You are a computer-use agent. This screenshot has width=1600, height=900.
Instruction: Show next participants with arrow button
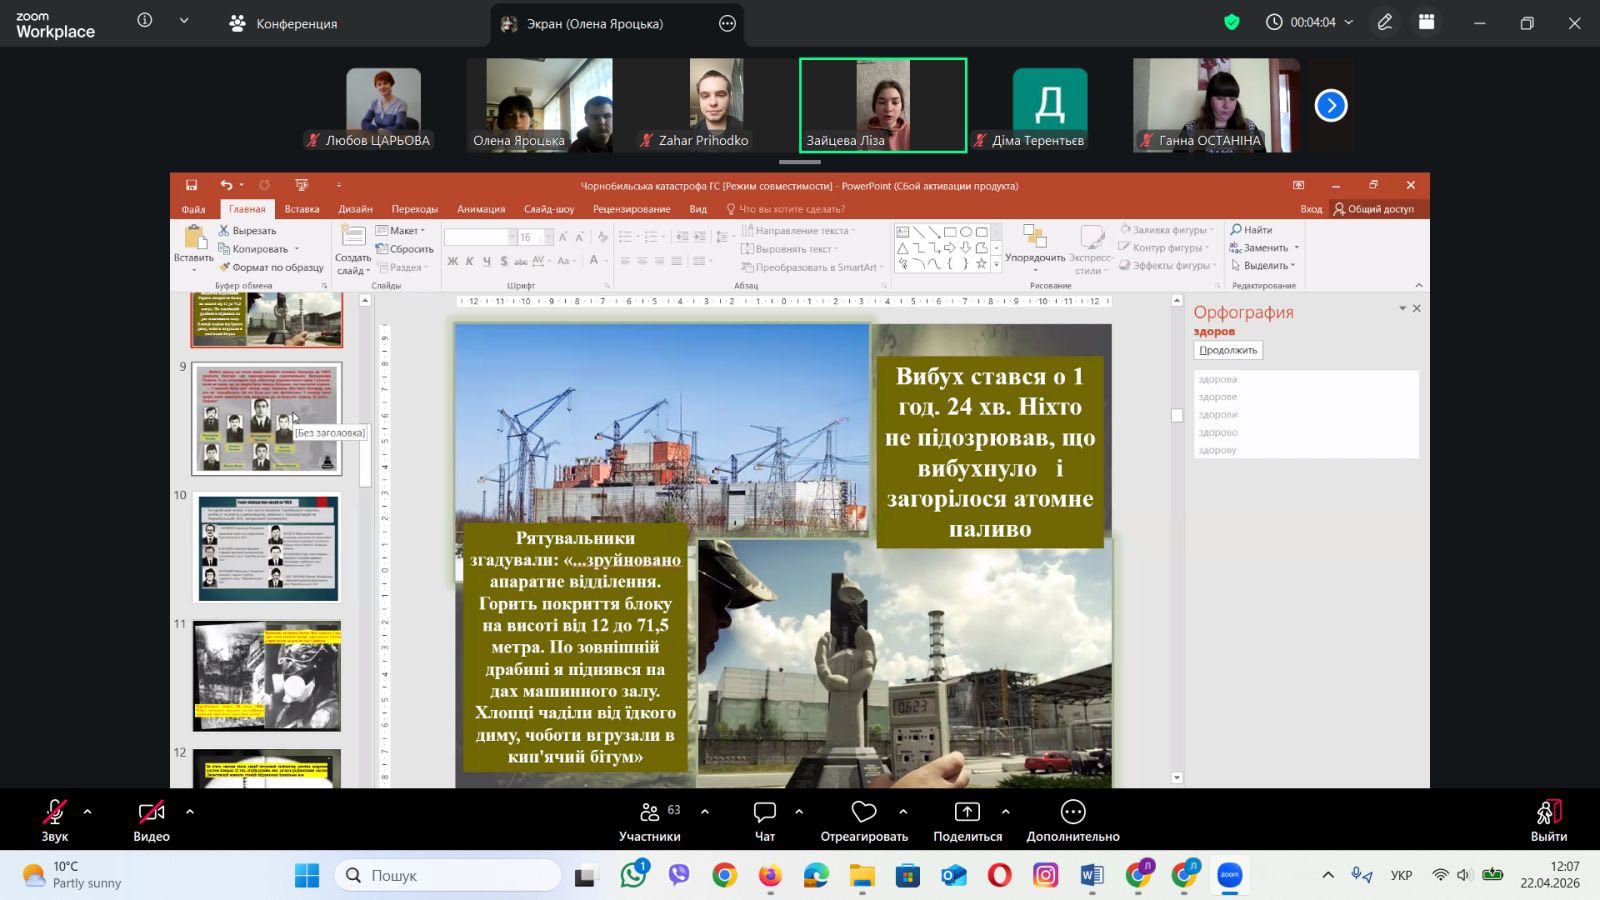point(1330,105)
